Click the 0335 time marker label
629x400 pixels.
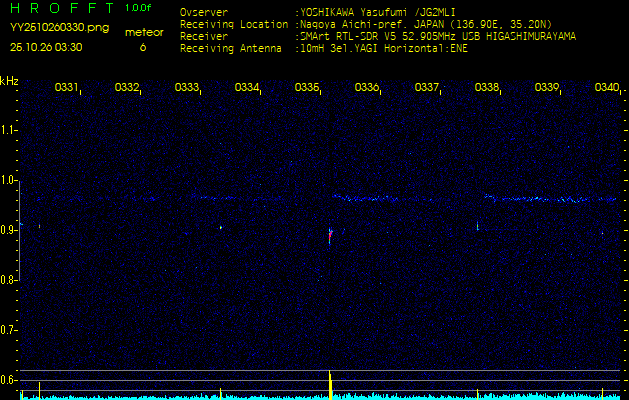coord(306,87)
